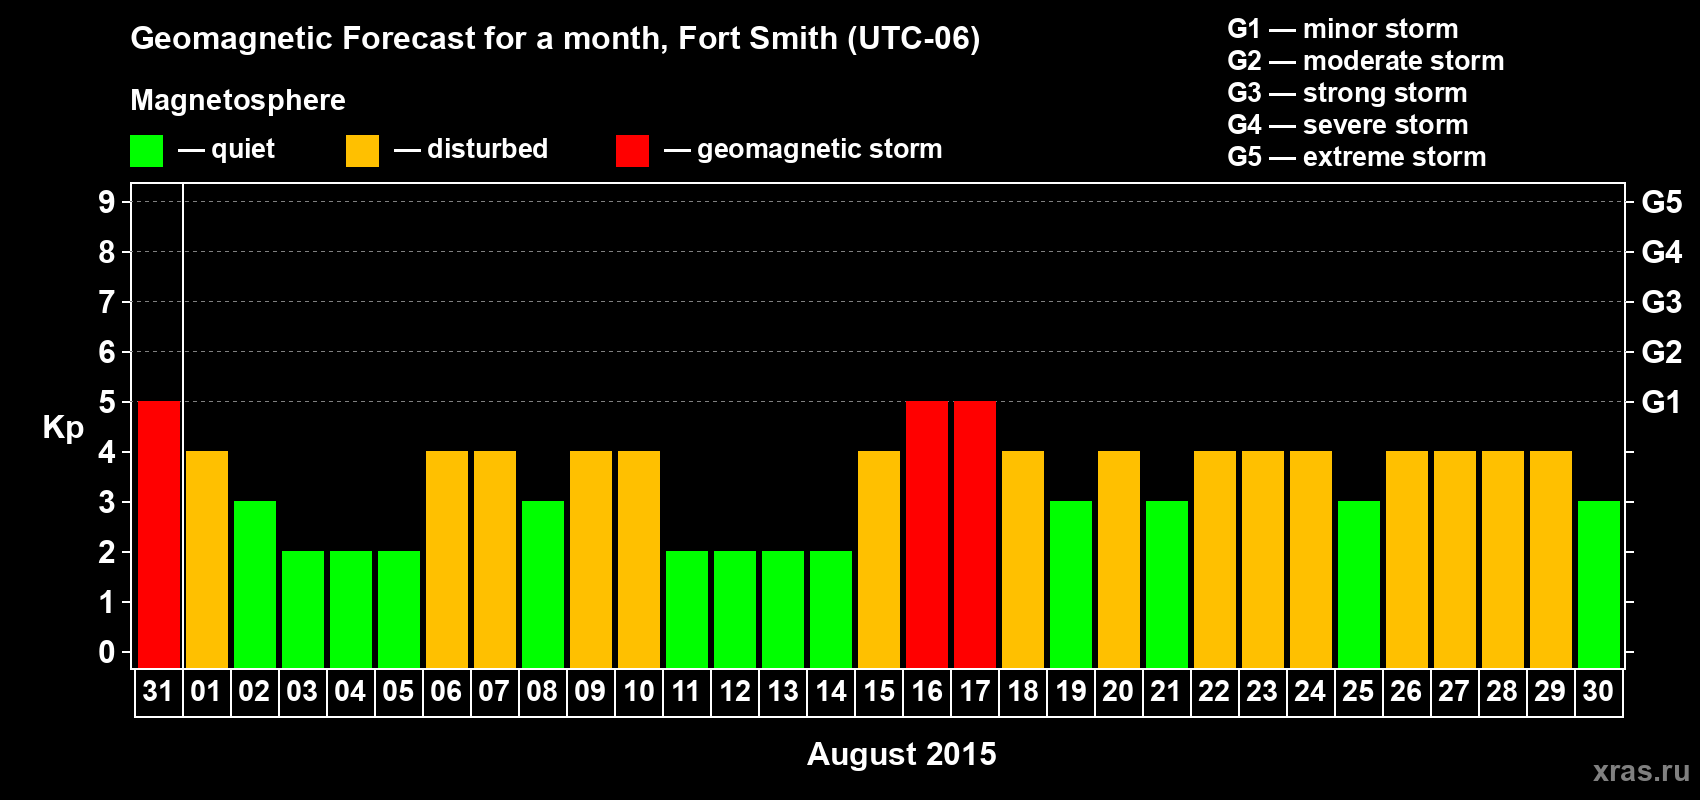This screenshot has width=1700, height=800.
Task: Click the 'quiet' legend text
Action: point(243,149)
